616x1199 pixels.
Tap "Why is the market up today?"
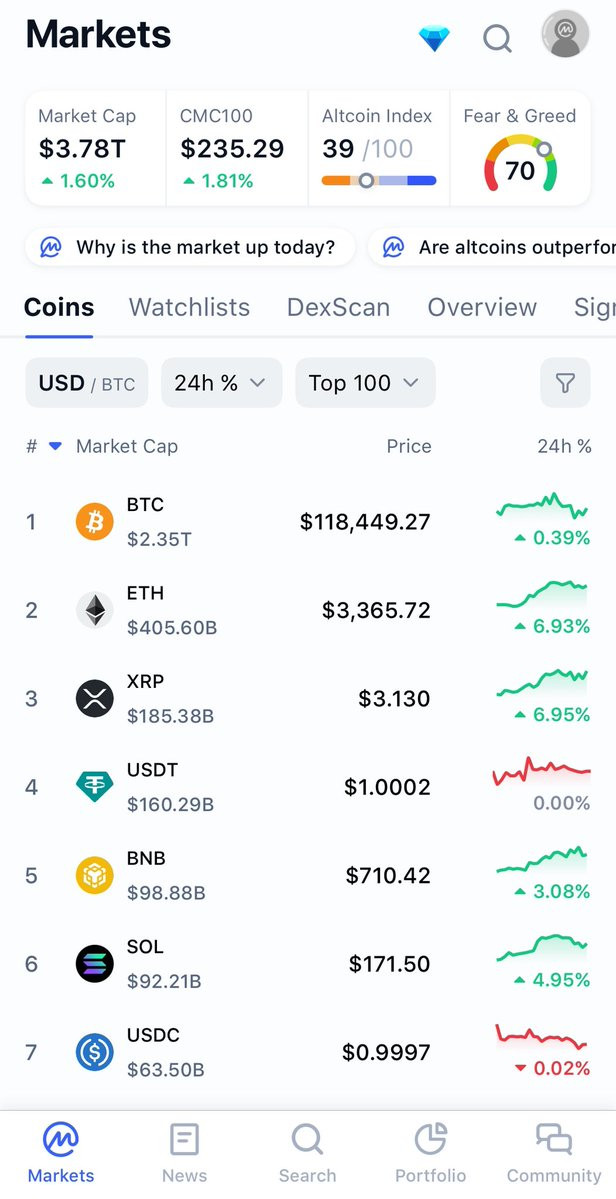[x=190, y=248]
